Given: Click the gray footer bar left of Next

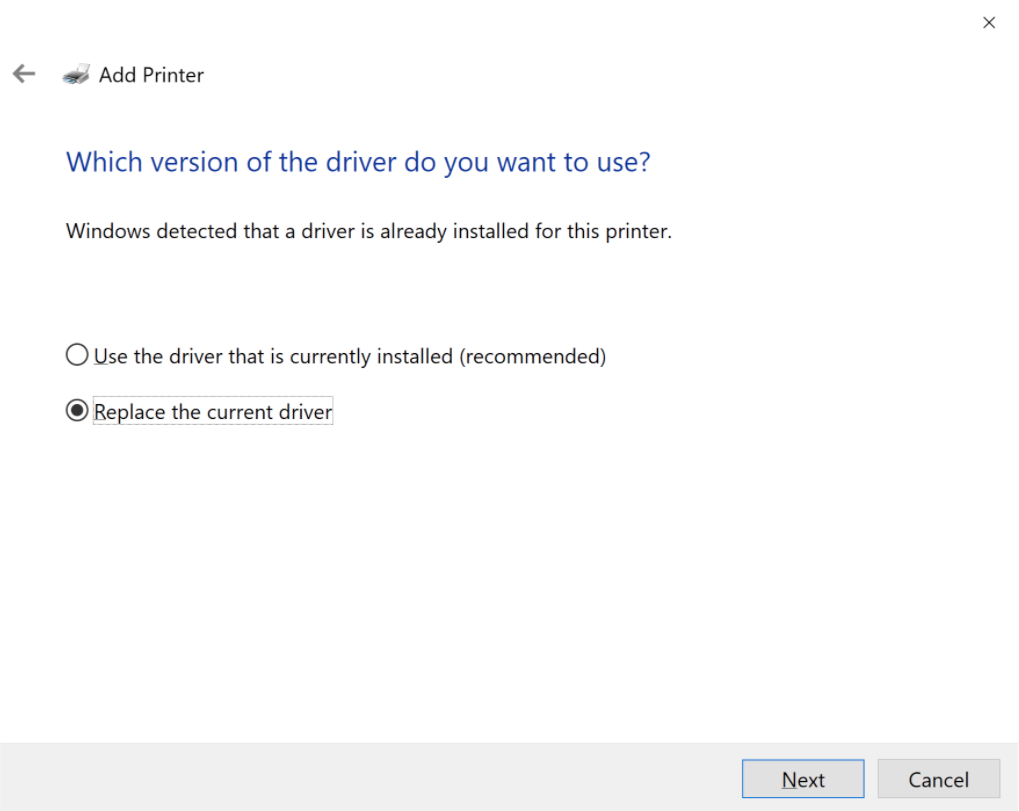Looking at the screenshot, I should pos(370,777).
